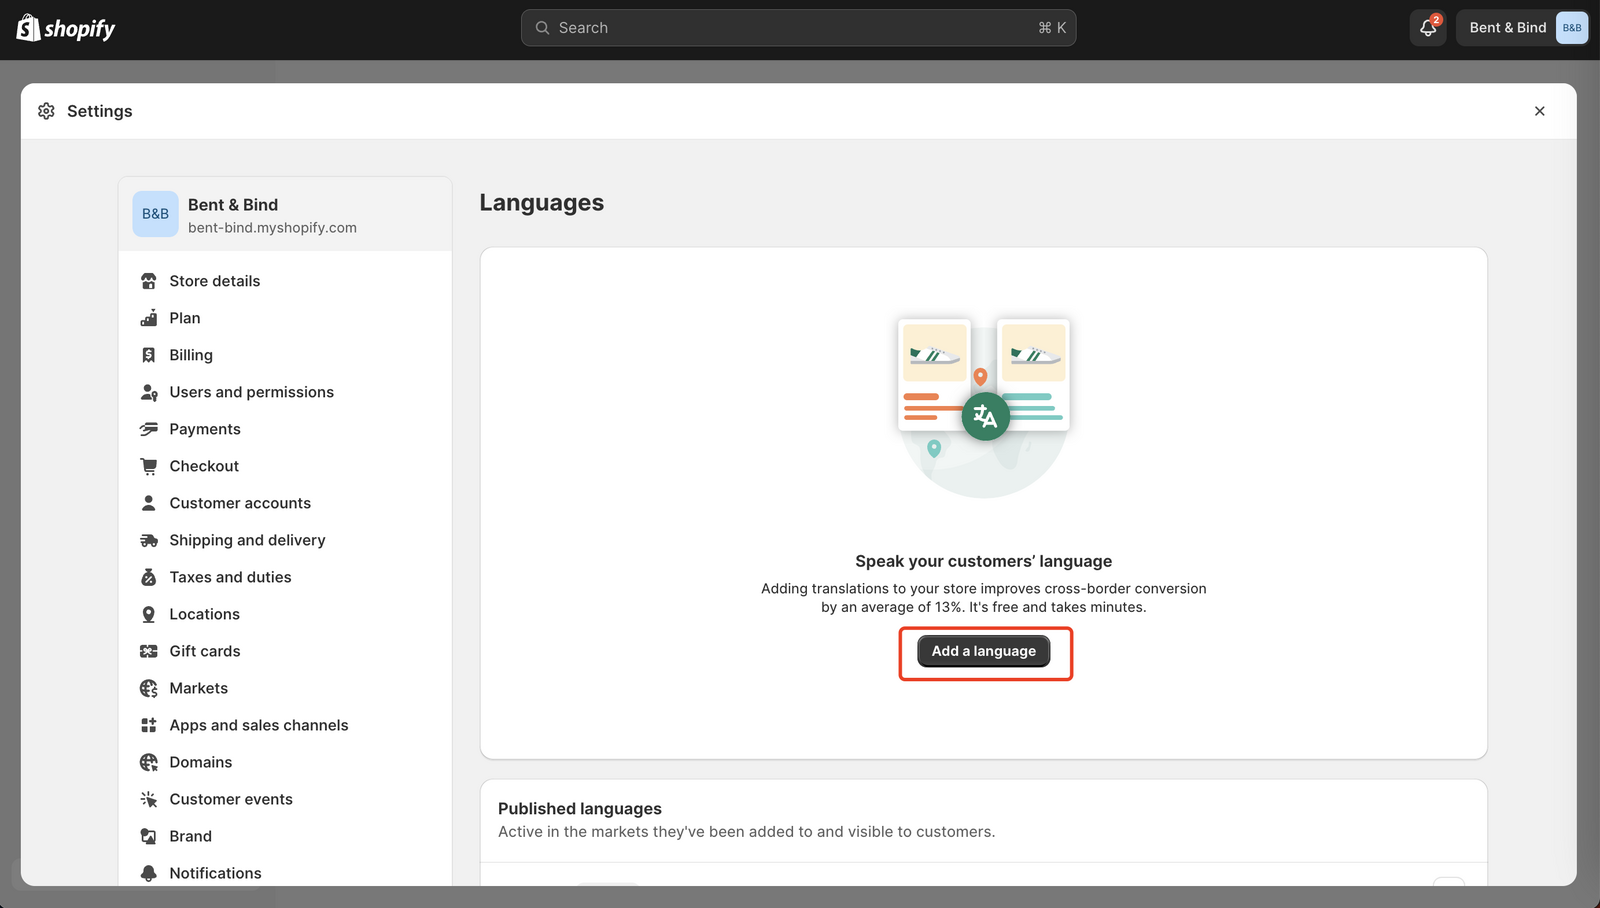Select Taxes and duties
The height and width of the screenshot is (908, 1600).
click(x=230, y=577)
